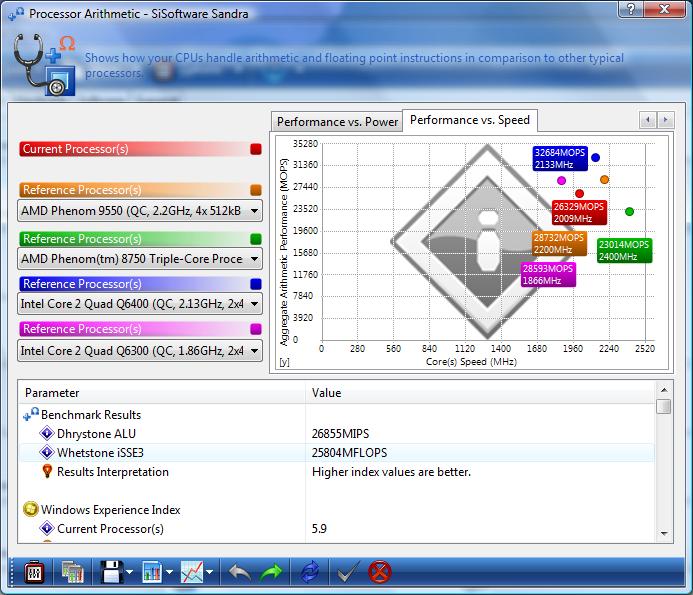
Task: Click the red cancel X icon
Action: 379,572
